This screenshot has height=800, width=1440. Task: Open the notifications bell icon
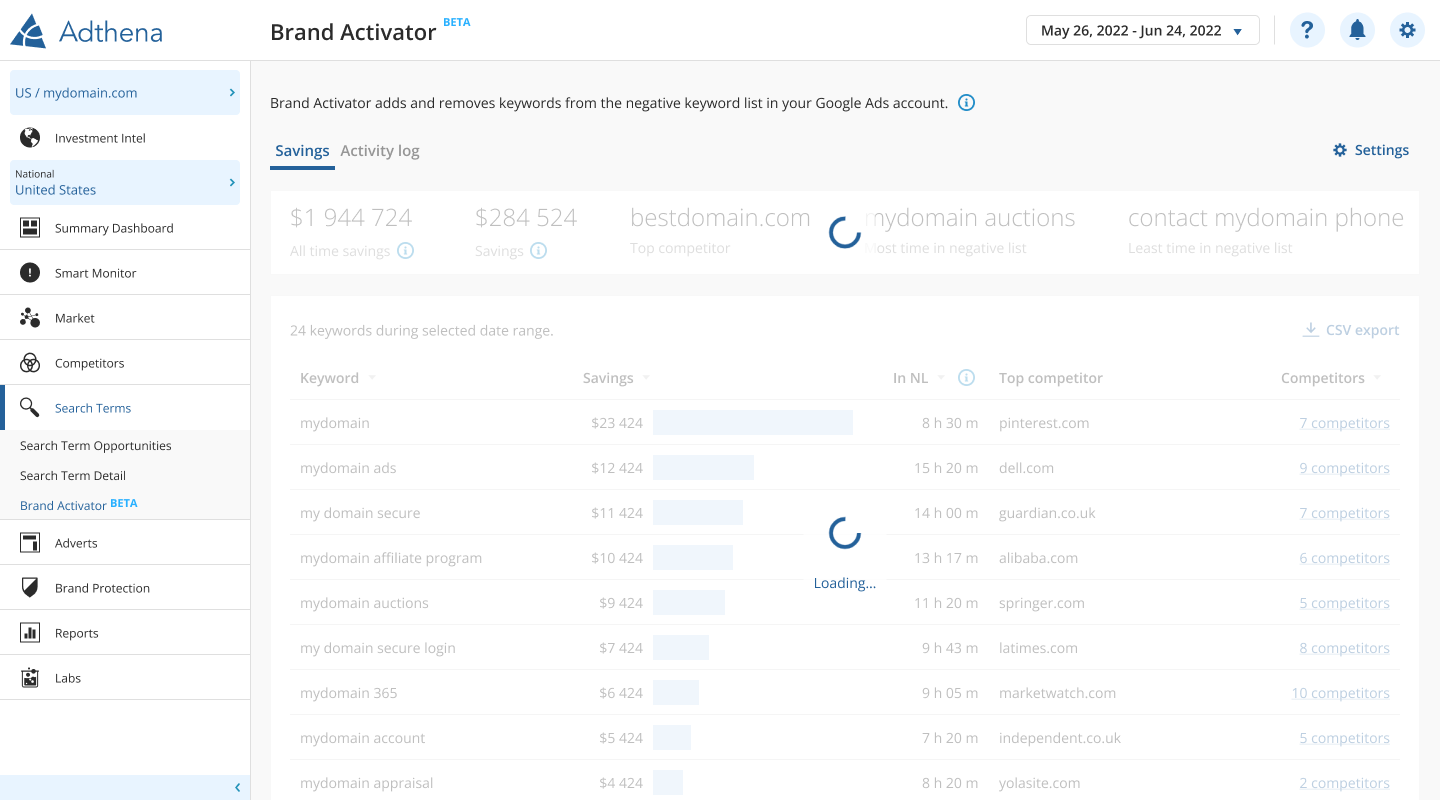1357,30
